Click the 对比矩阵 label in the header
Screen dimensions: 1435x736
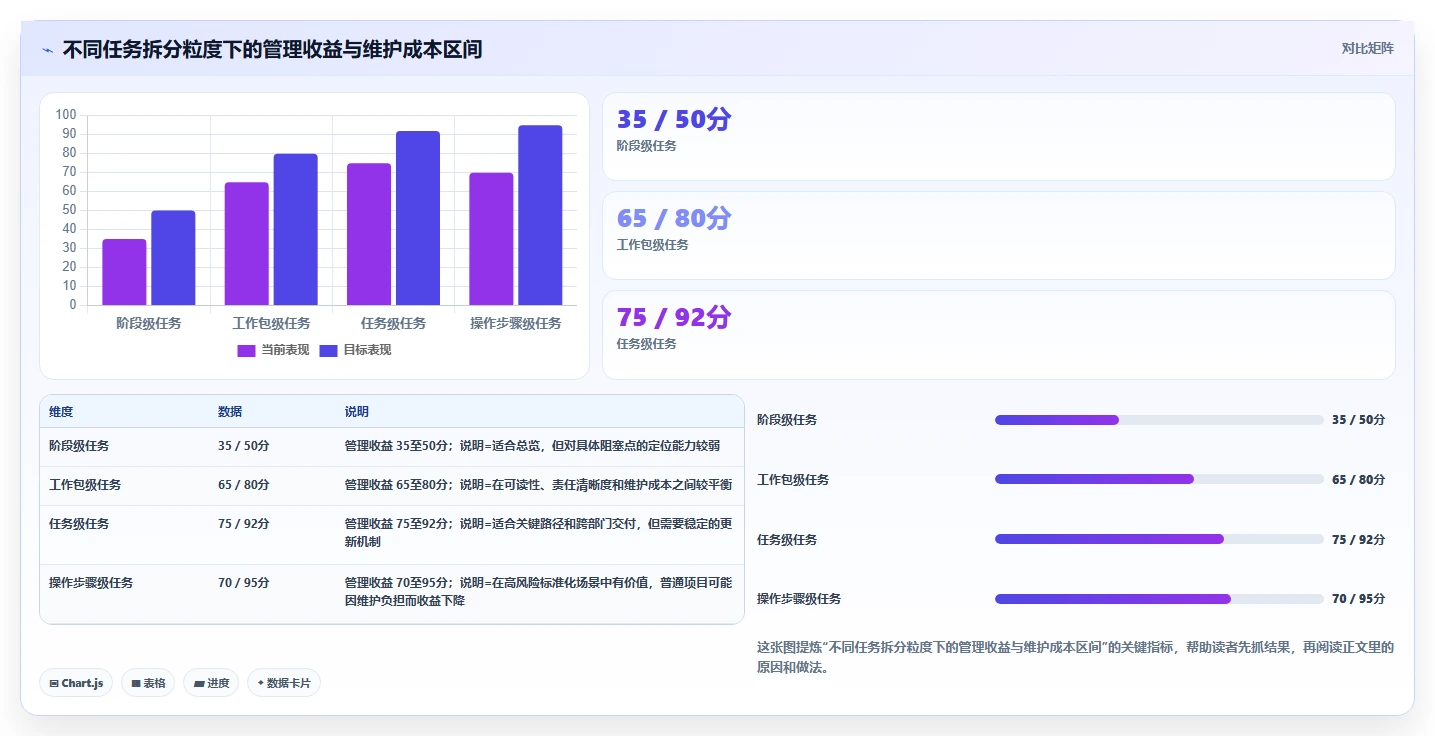tap(1367, 48)
